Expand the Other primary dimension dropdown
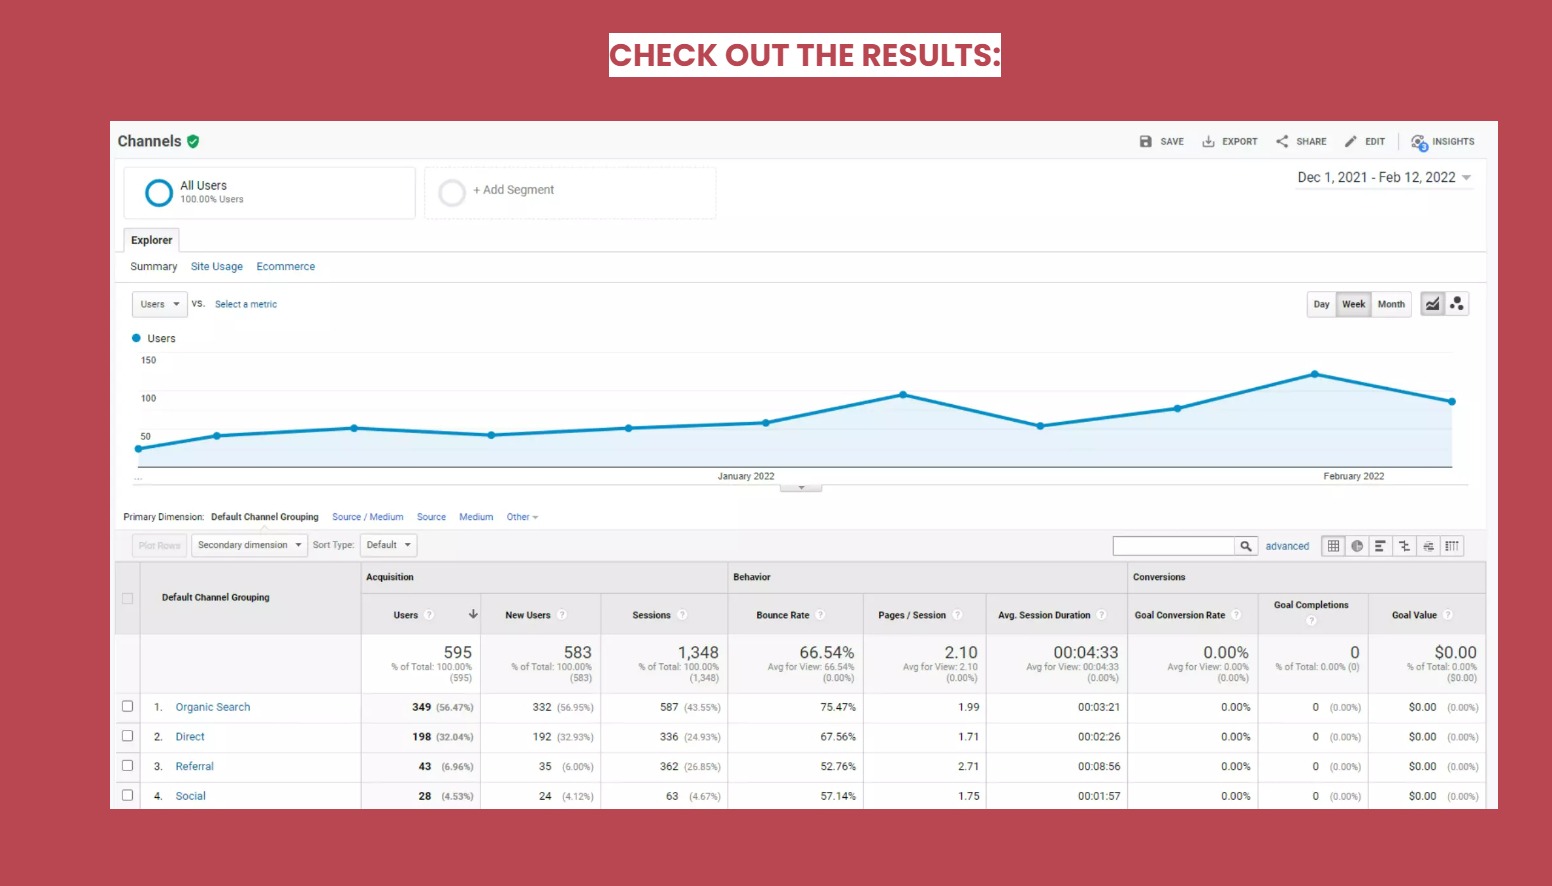 [522, 518]
